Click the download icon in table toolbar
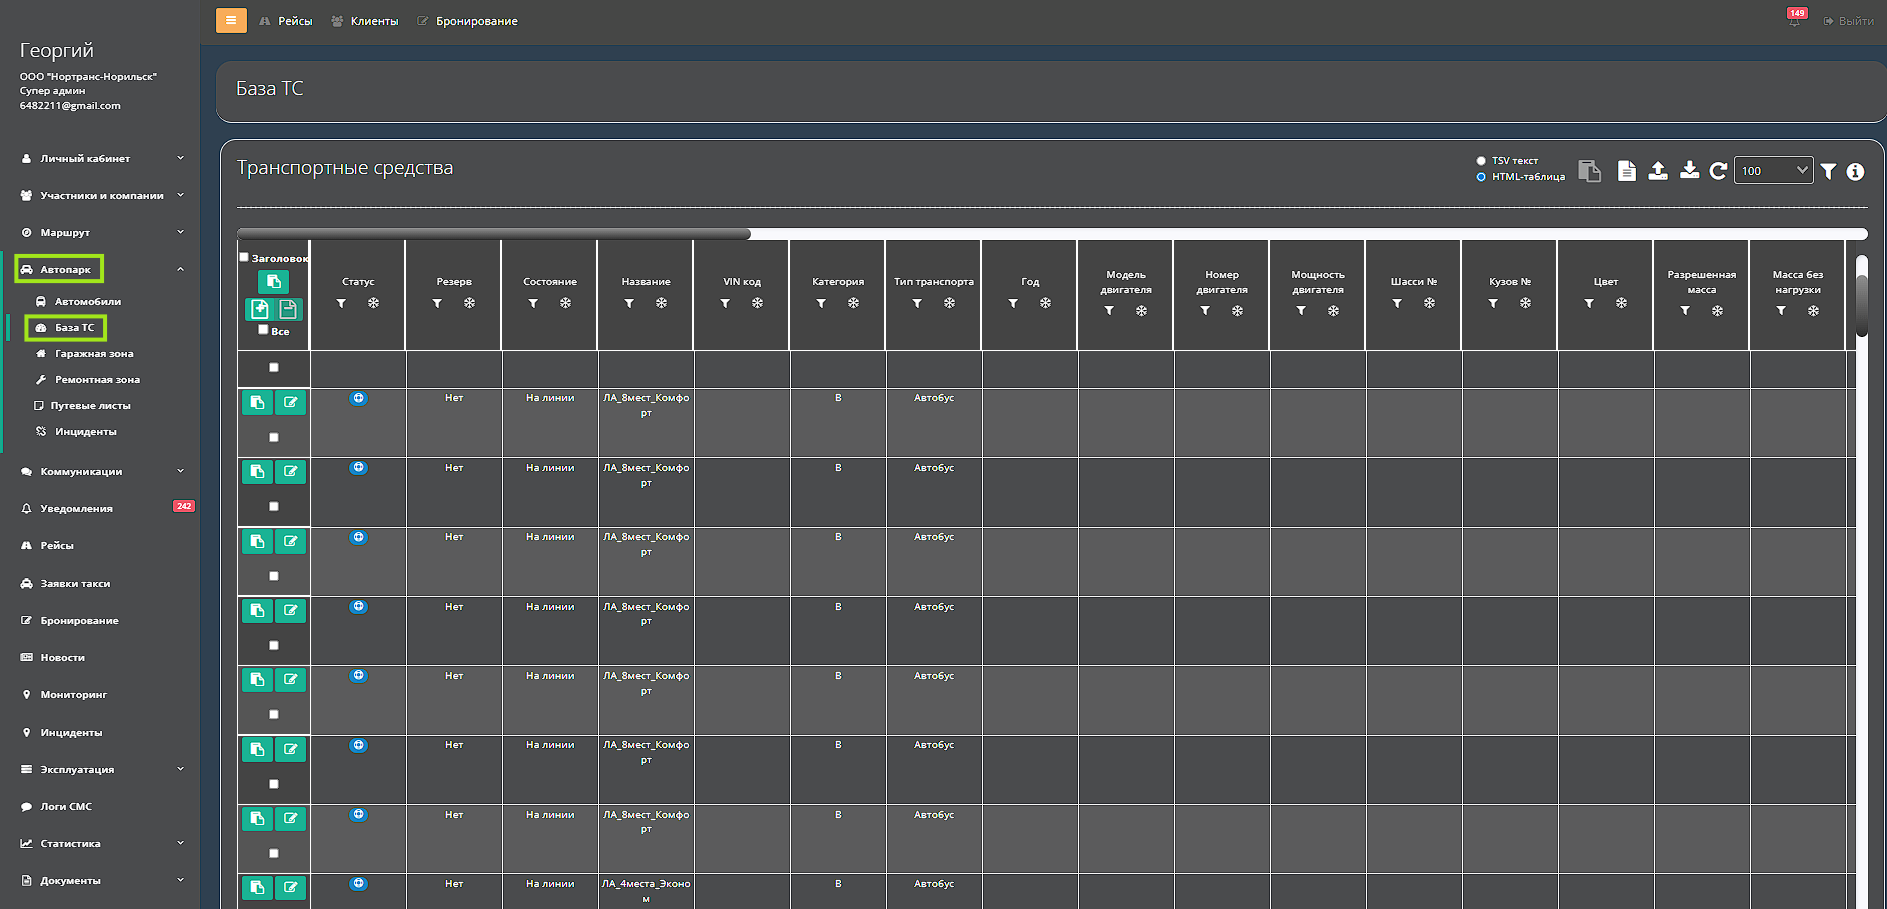 [1689, 171]
